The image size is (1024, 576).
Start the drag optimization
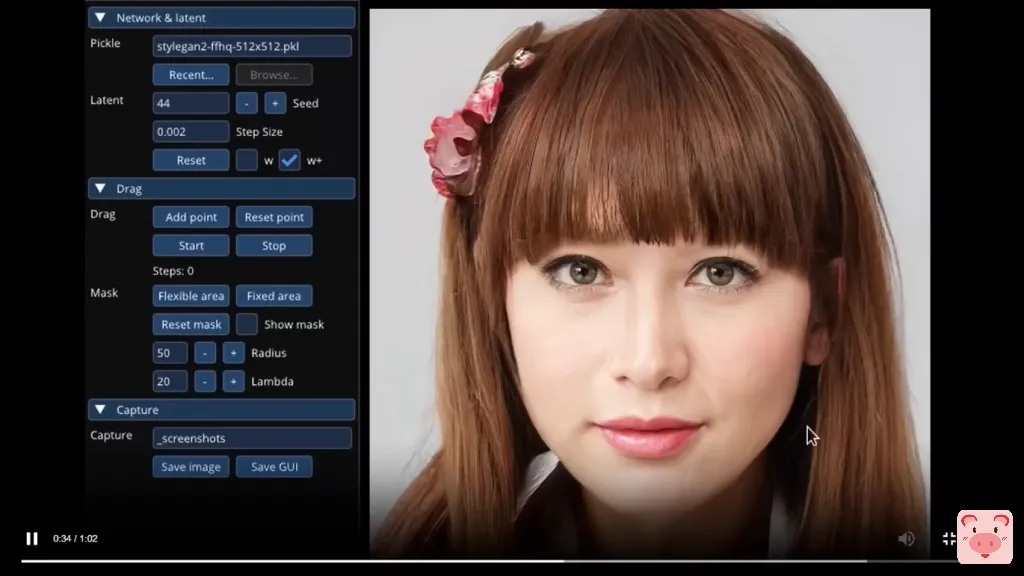[191, 246]
